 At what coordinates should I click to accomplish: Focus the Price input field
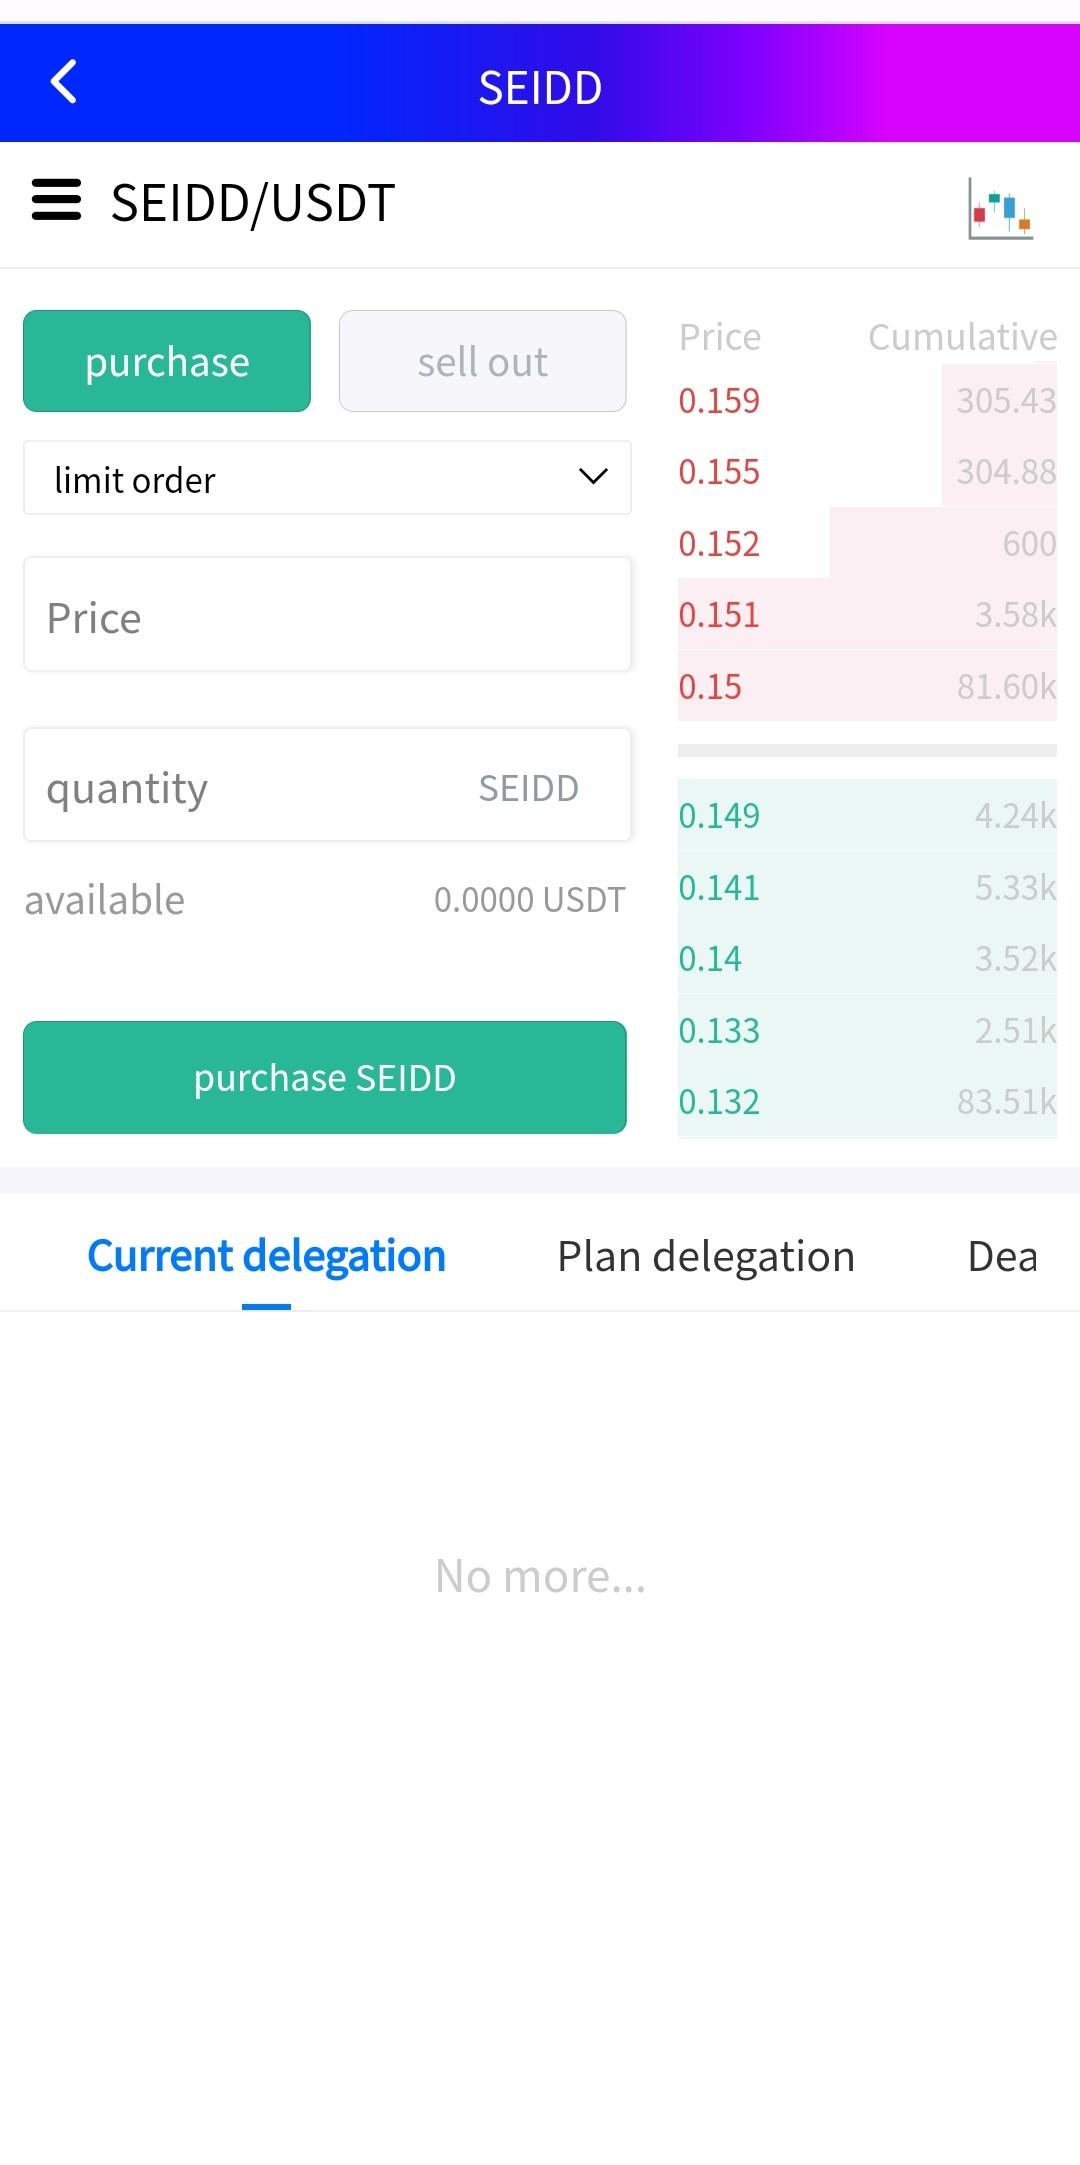click(x=327, y=615)
